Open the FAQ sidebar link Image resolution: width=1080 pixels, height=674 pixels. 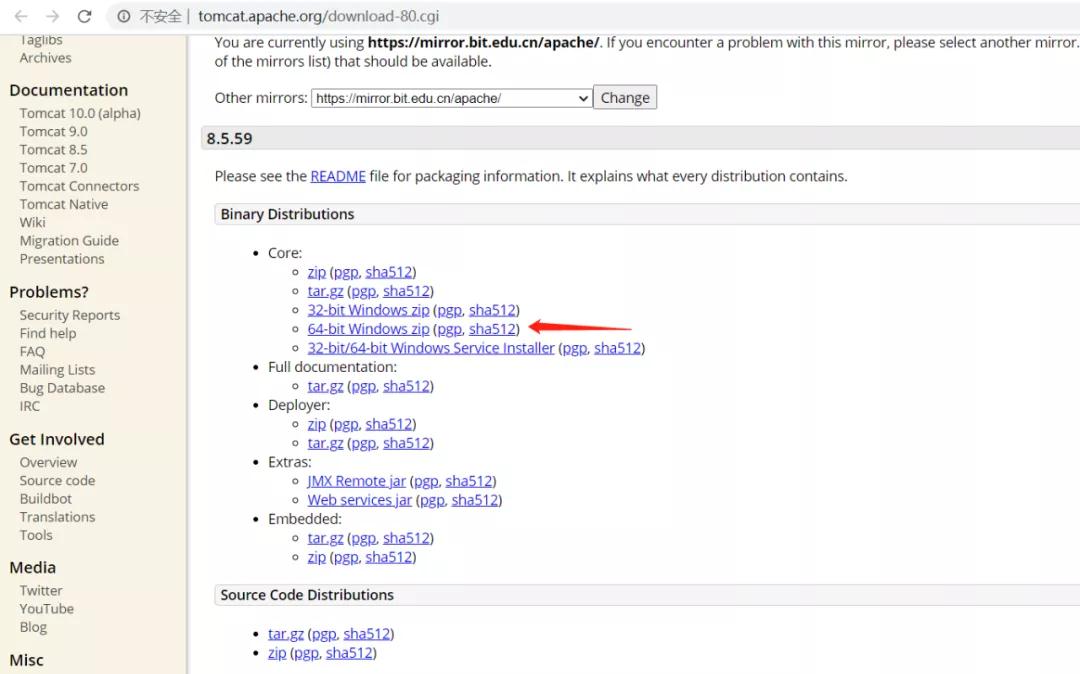click(32, 351)
